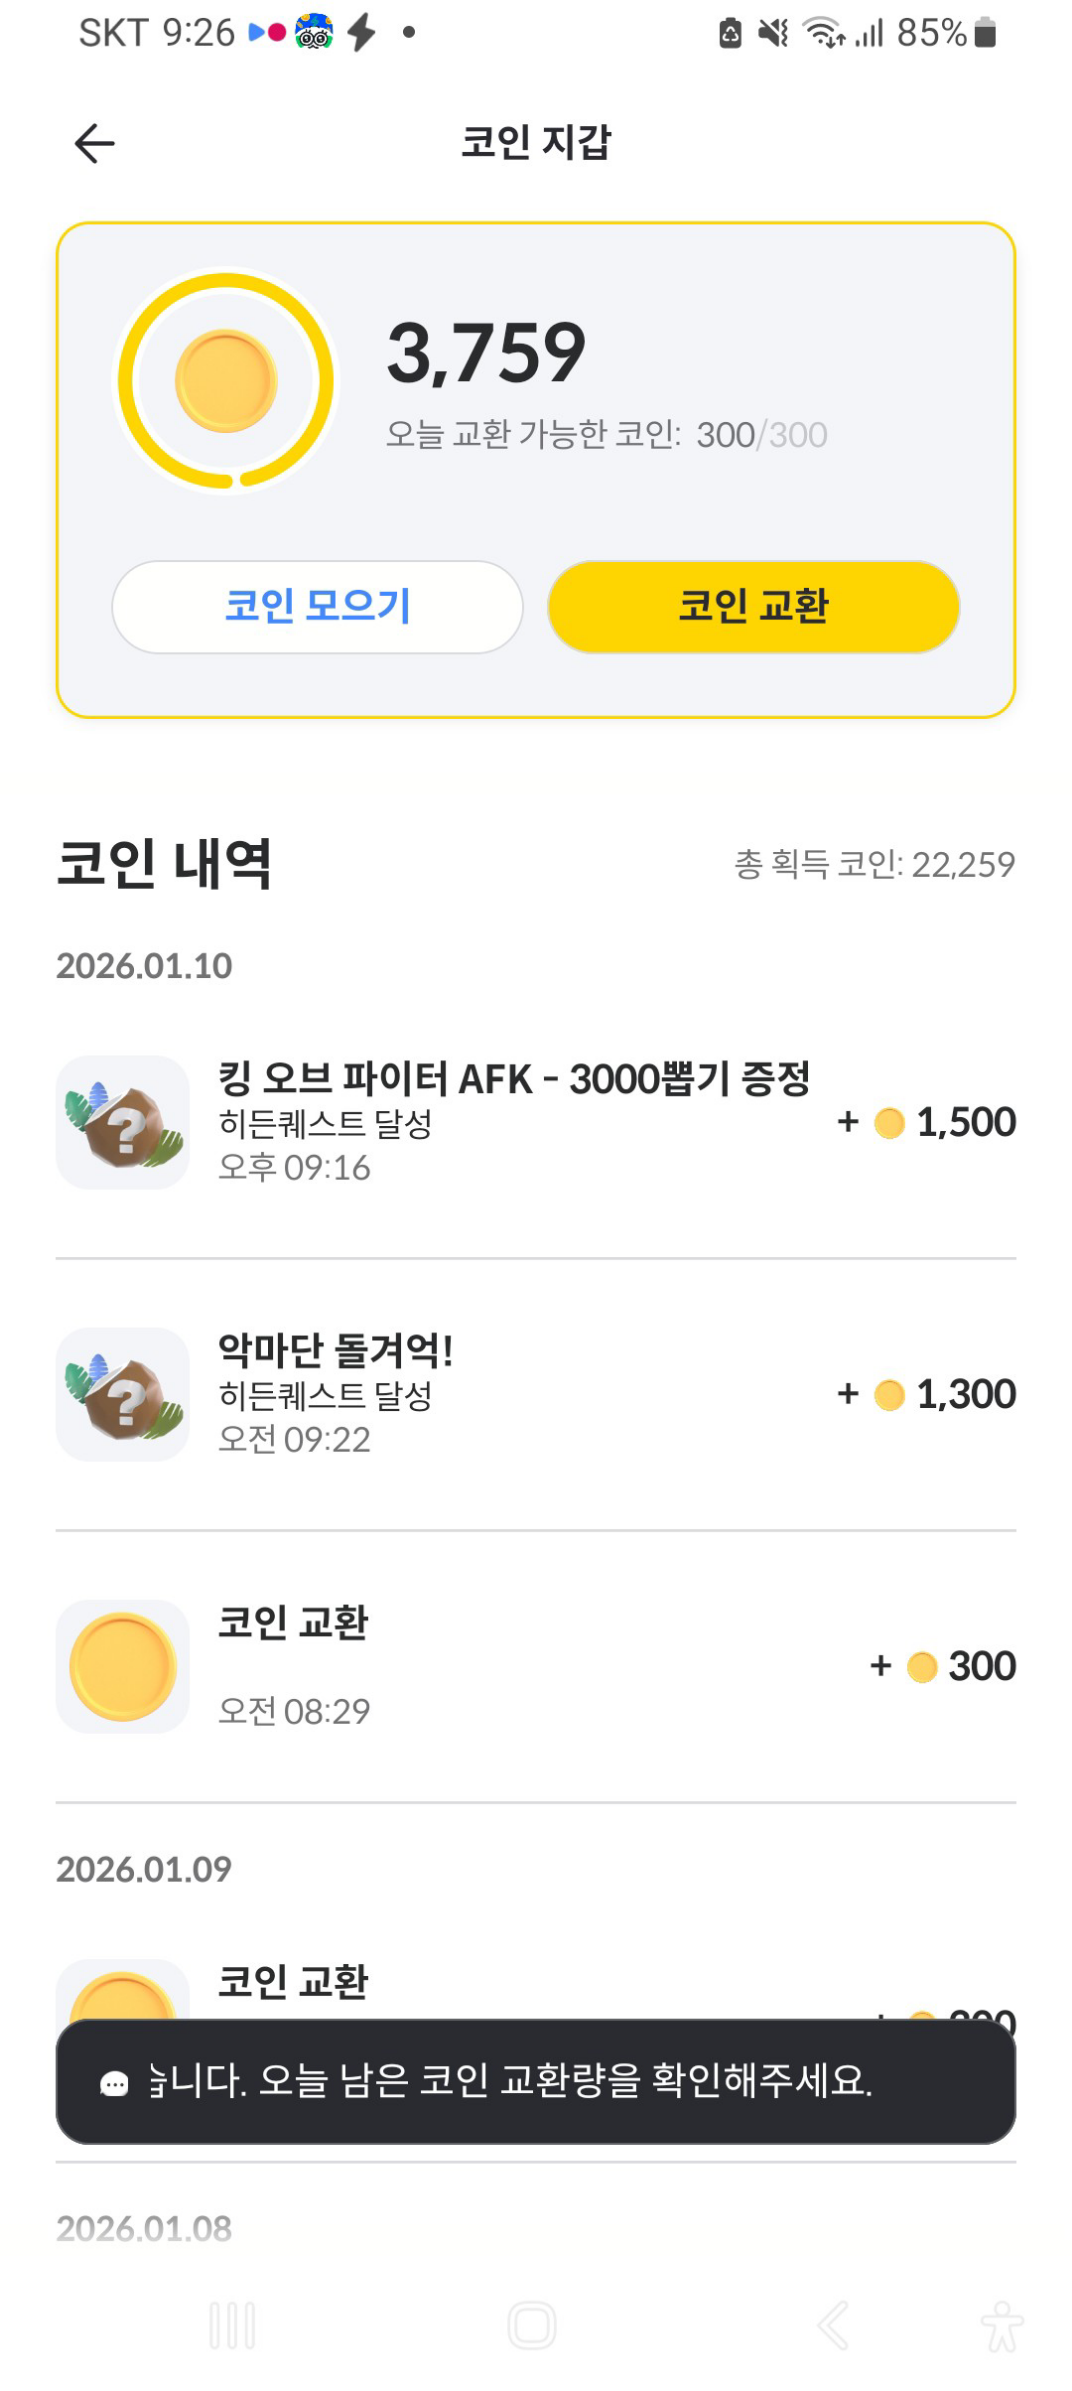Open 킹 오브 파이터 AFK history entry
Viewport: 1072px width, 2391px height.
click(x=536, y=1122)
